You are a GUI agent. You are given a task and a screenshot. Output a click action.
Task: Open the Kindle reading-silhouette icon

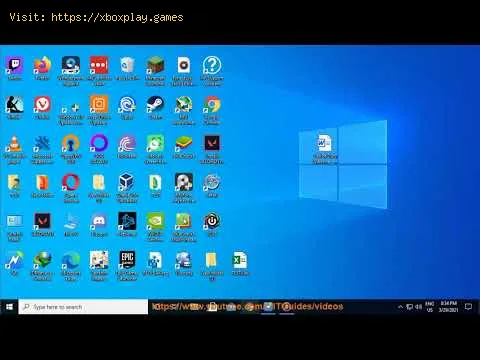pos(15,105)
